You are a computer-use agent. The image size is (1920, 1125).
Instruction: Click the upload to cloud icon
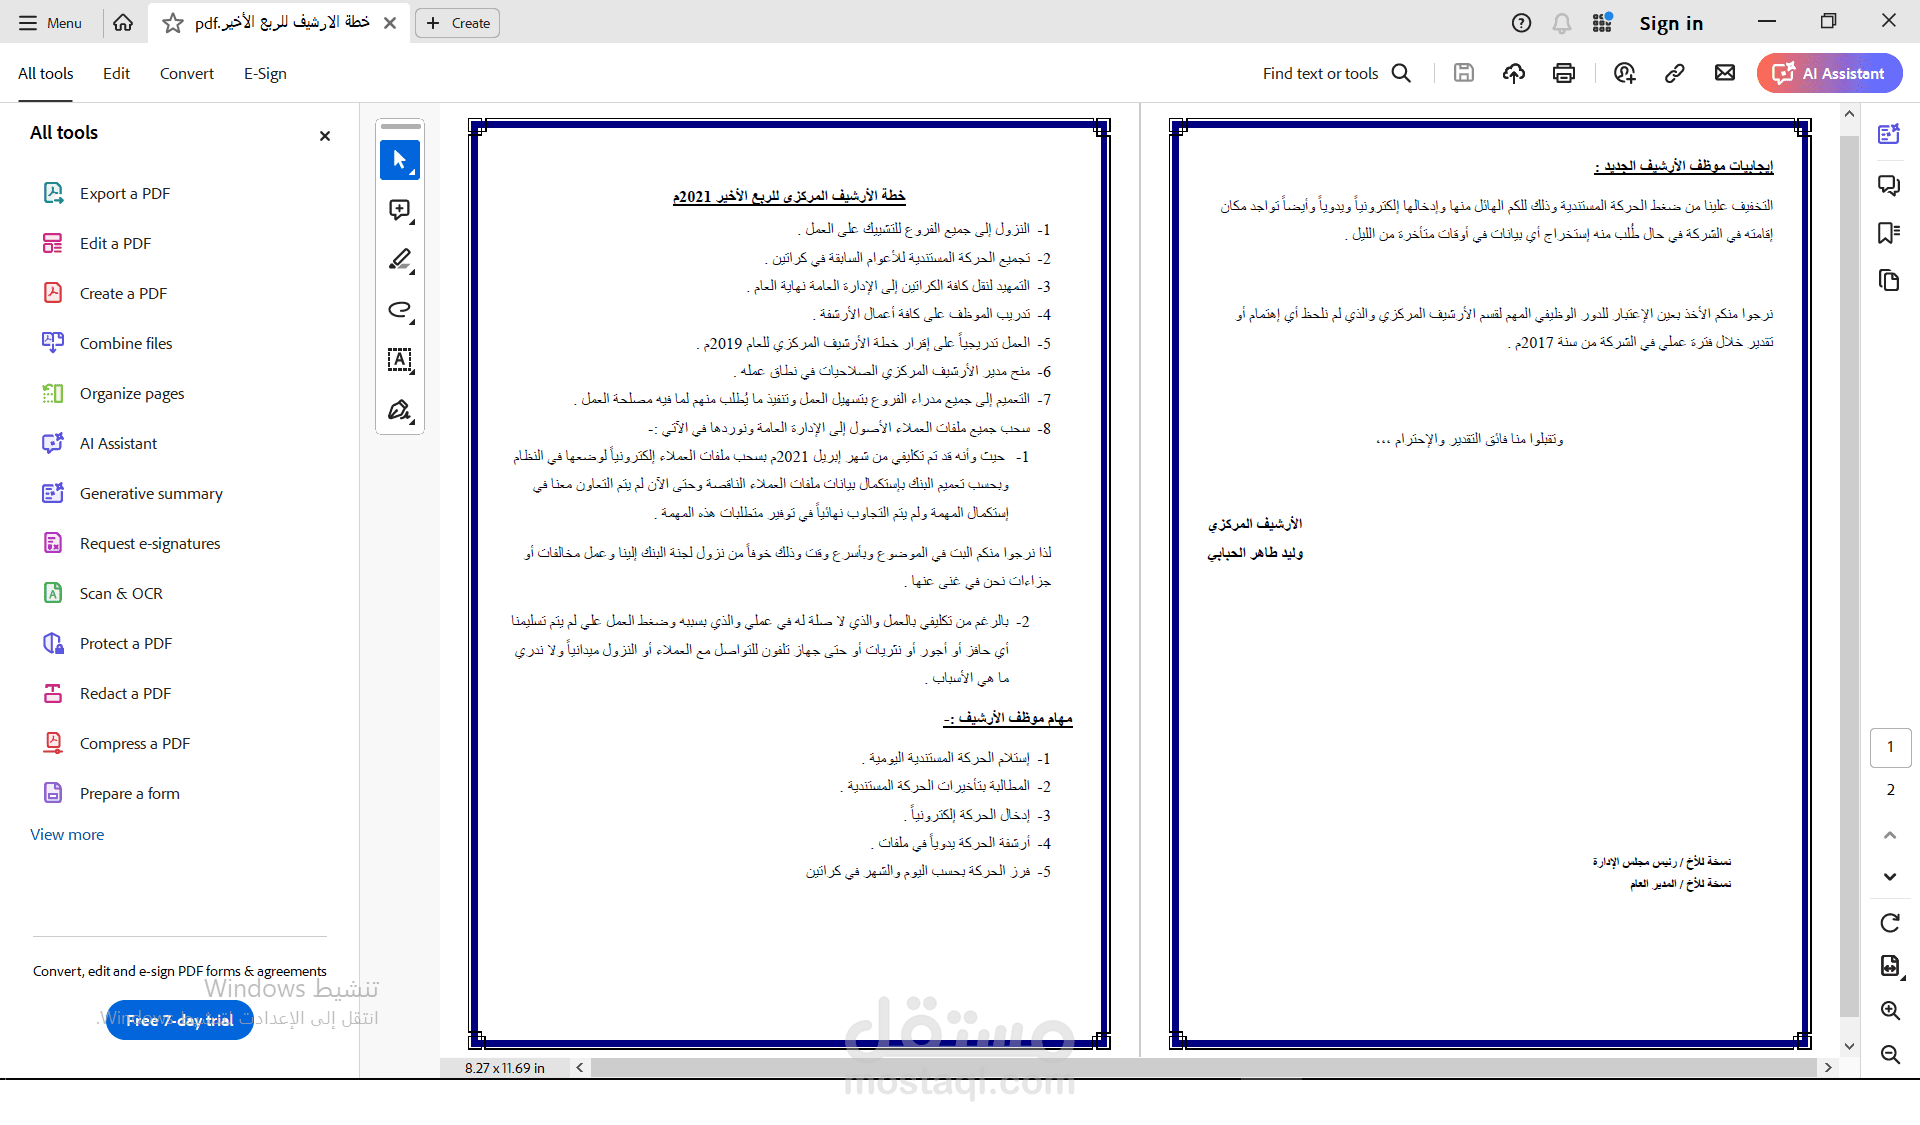[1514, 73]
